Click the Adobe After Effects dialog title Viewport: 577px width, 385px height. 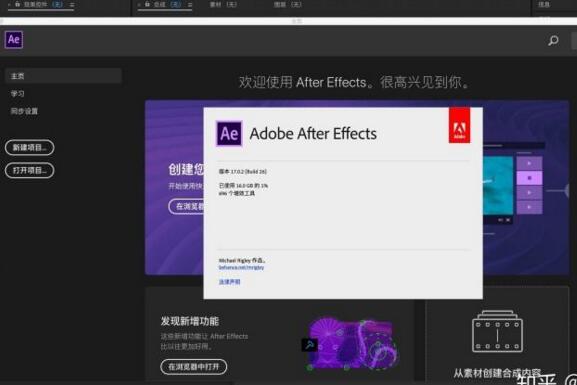pos(313,134)
